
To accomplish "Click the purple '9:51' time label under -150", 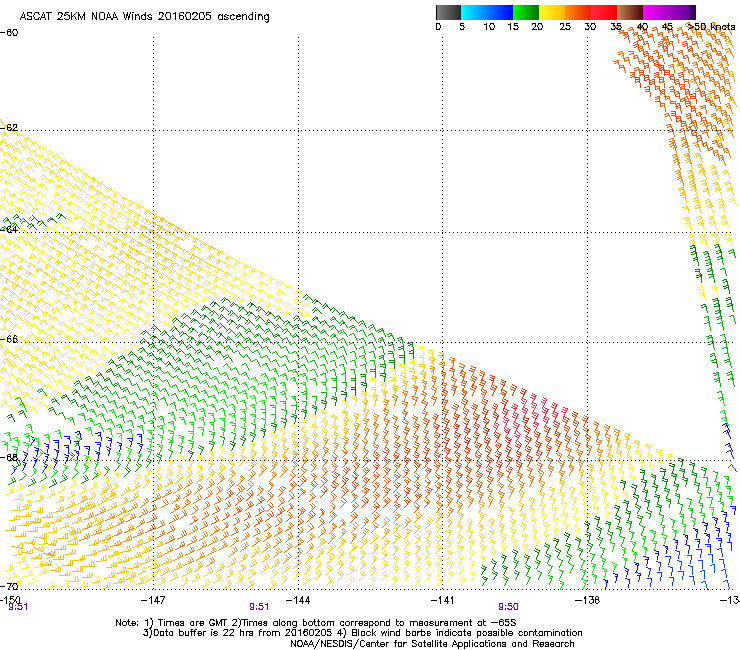I will click(18, 607).
